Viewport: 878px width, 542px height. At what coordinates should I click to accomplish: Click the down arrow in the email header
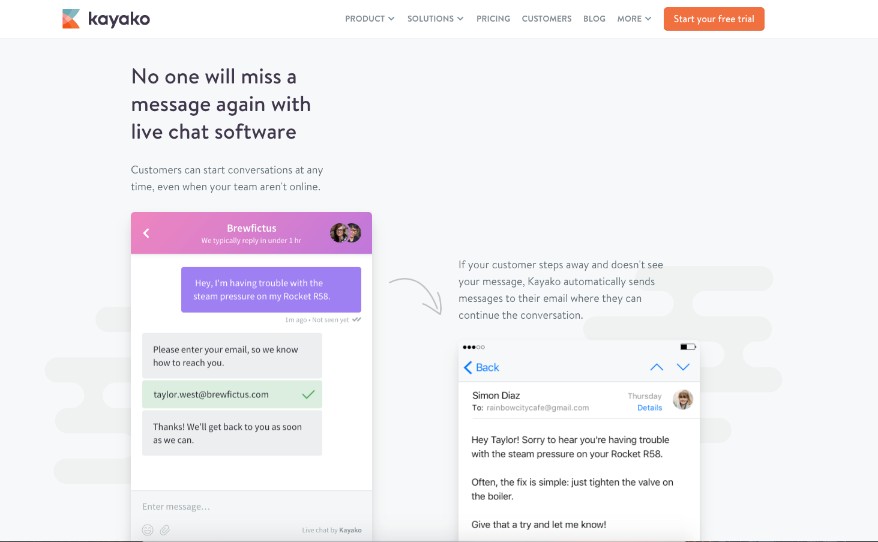683,367
